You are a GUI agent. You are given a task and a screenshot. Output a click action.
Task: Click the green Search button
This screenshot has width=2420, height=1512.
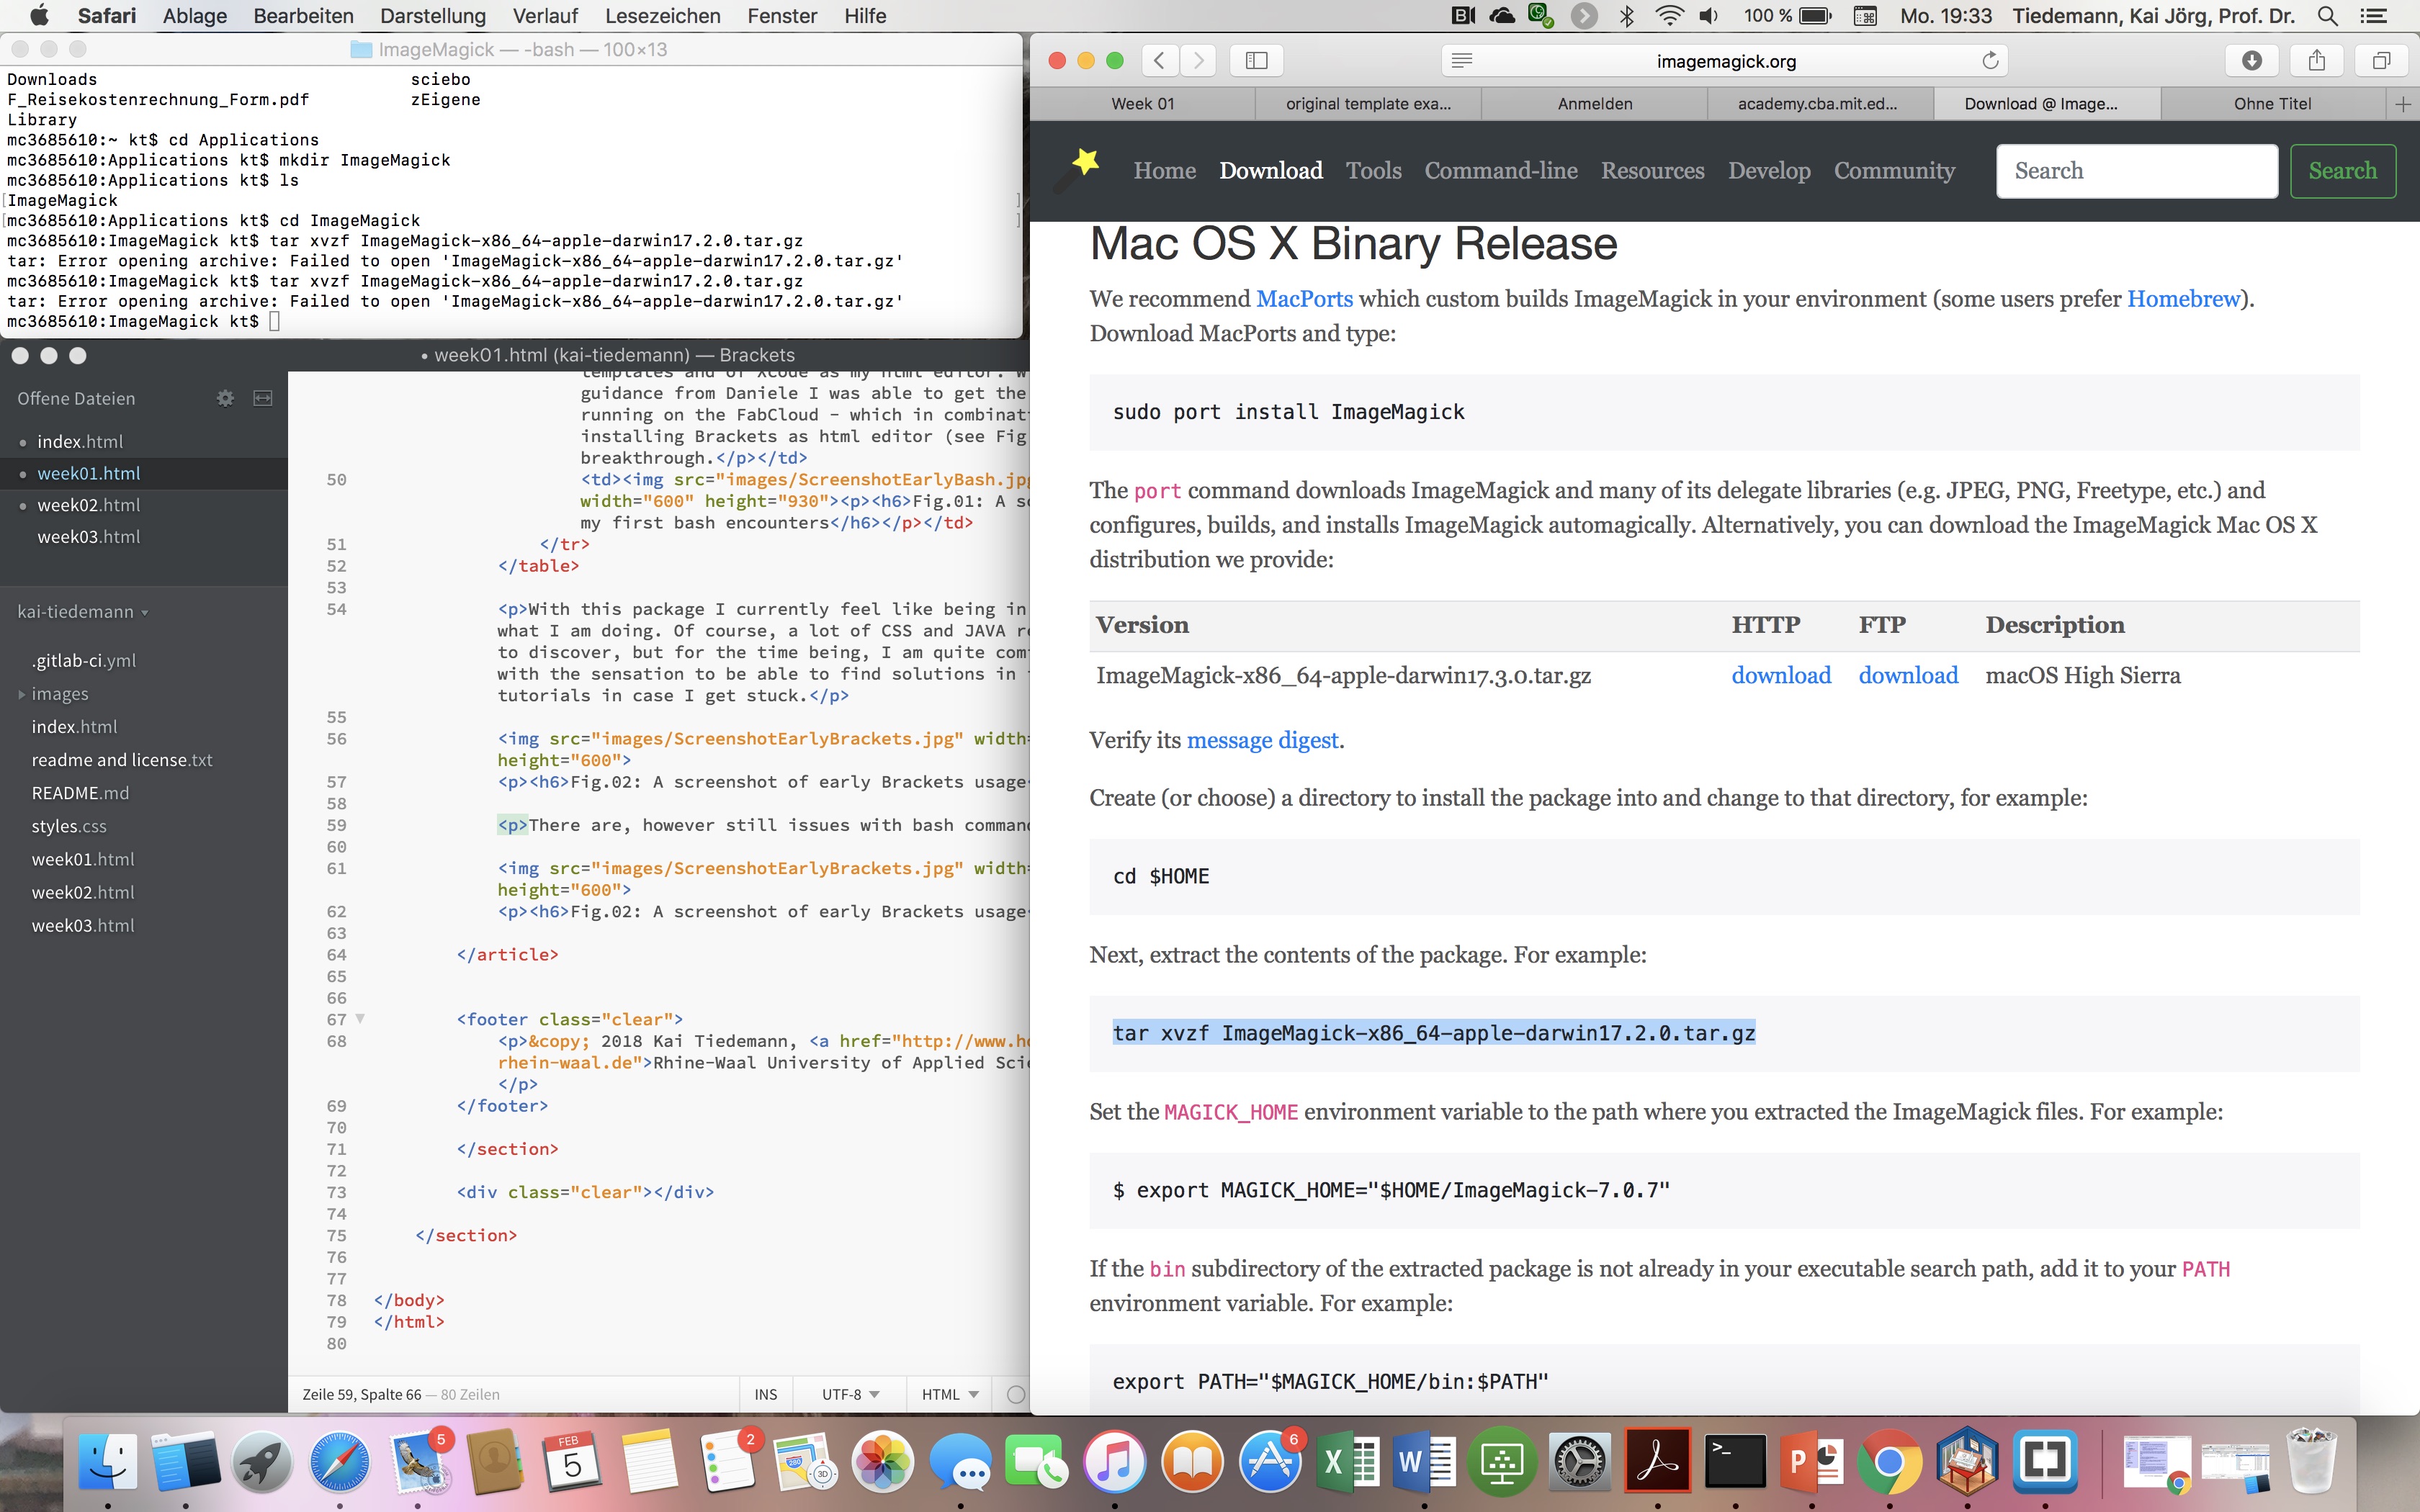click(2342, 171)
